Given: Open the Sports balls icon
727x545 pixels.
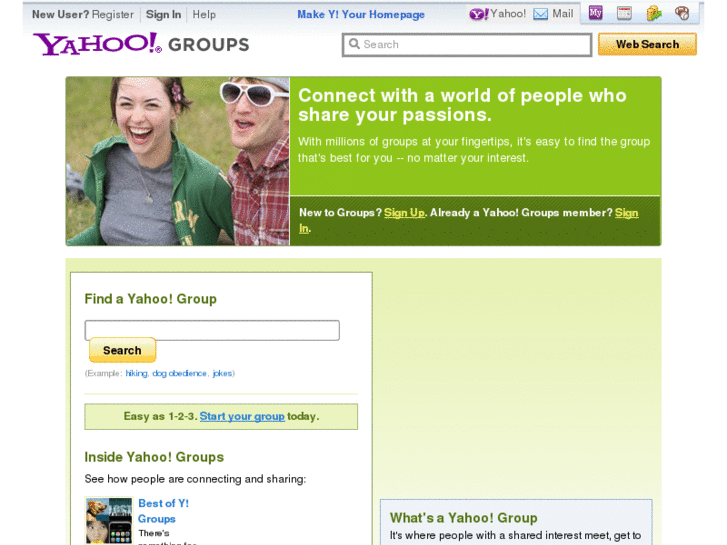Looking at the screenshot, I should 682,13.
